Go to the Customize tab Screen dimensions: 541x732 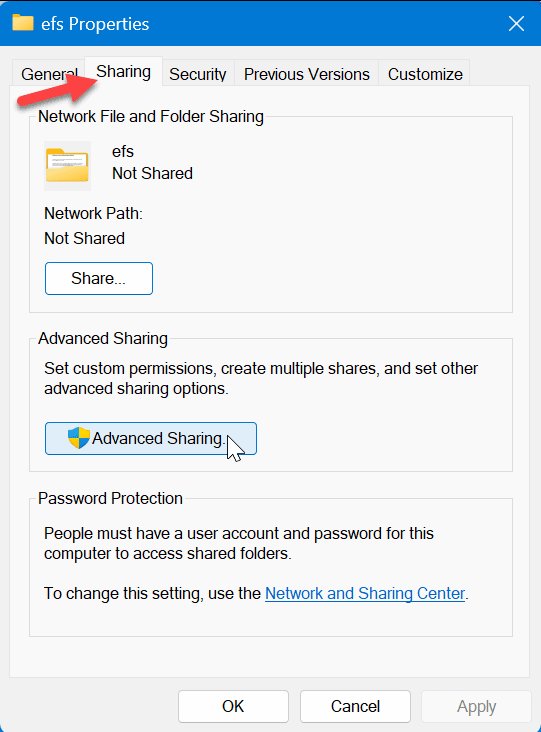click(x=425, y=74)
